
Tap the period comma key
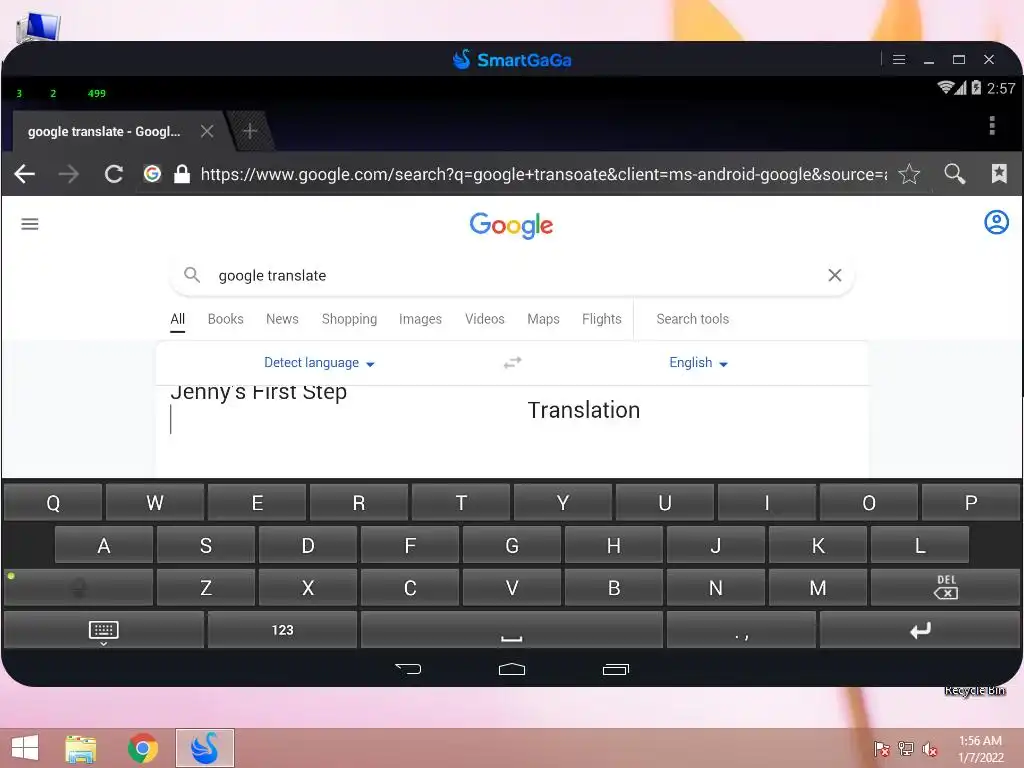click(741, 630)
